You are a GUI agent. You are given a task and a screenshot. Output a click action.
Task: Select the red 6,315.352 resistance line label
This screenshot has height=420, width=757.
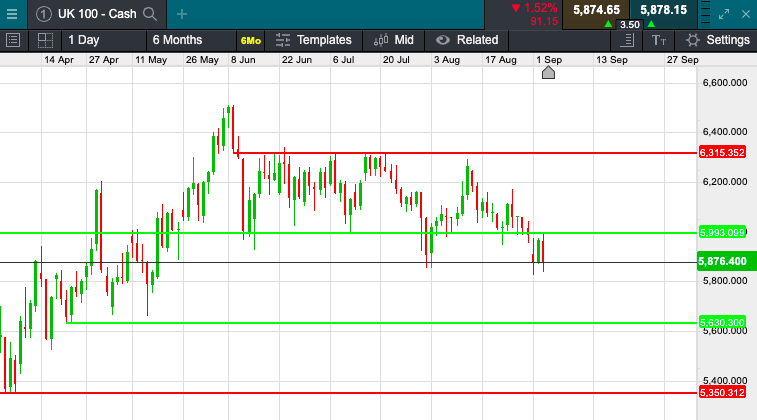pyautogui.click(x=722, y=153)
